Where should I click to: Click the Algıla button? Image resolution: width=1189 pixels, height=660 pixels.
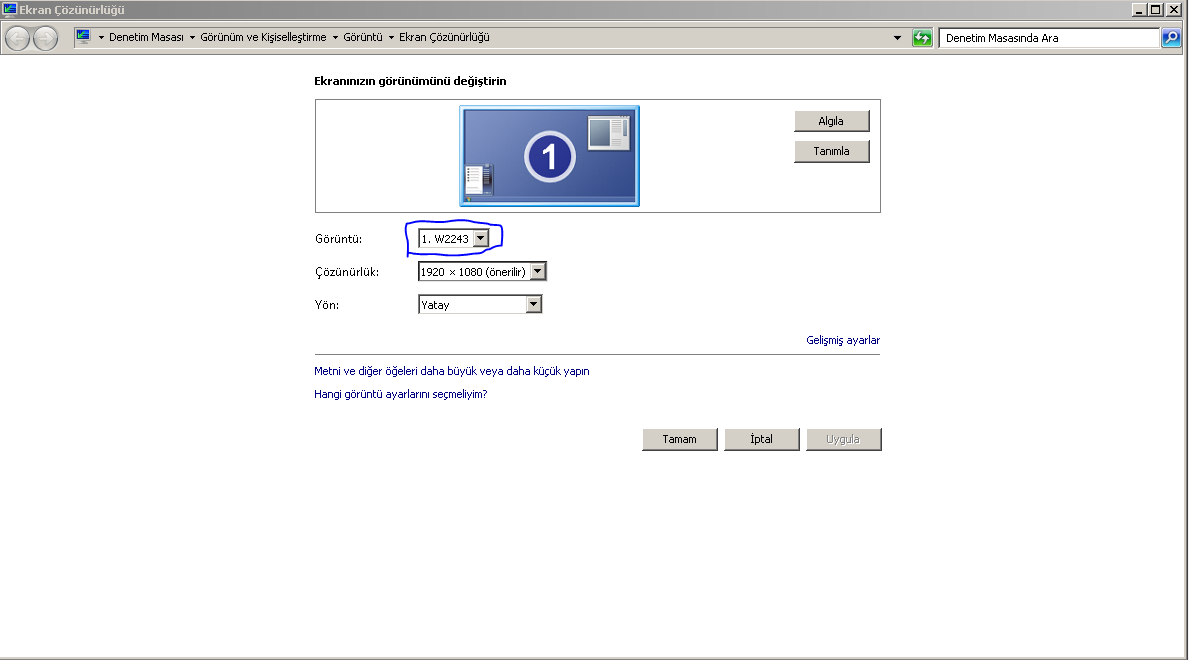pos(832,121)
